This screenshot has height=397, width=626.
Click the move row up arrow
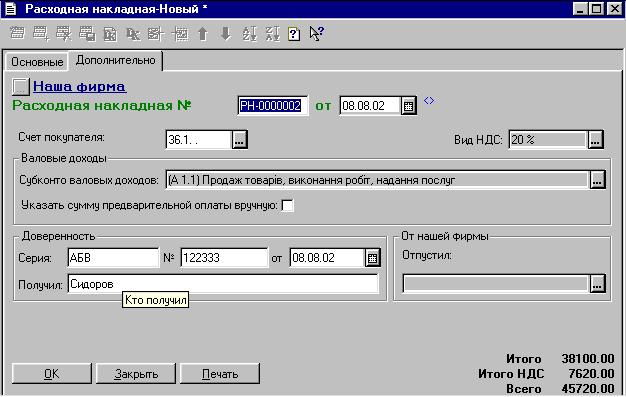tap(203, 34)
